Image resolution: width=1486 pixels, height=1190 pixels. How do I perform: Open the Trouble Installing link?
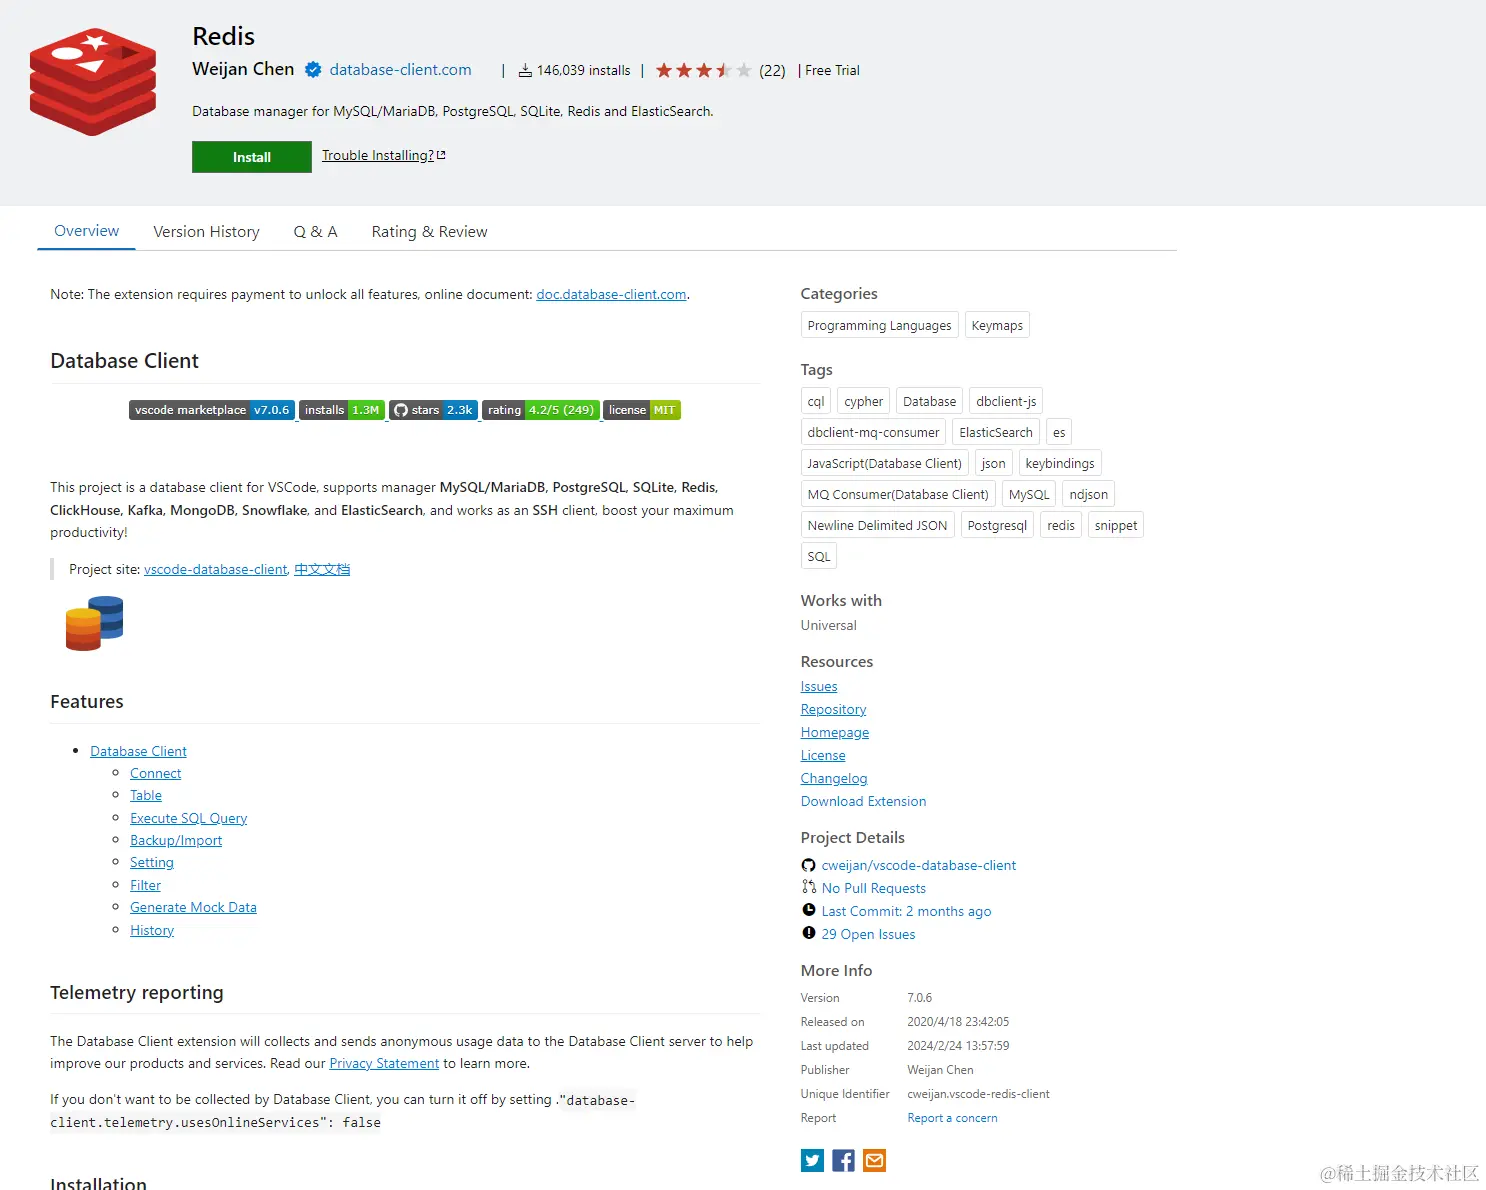click(383, 155)
